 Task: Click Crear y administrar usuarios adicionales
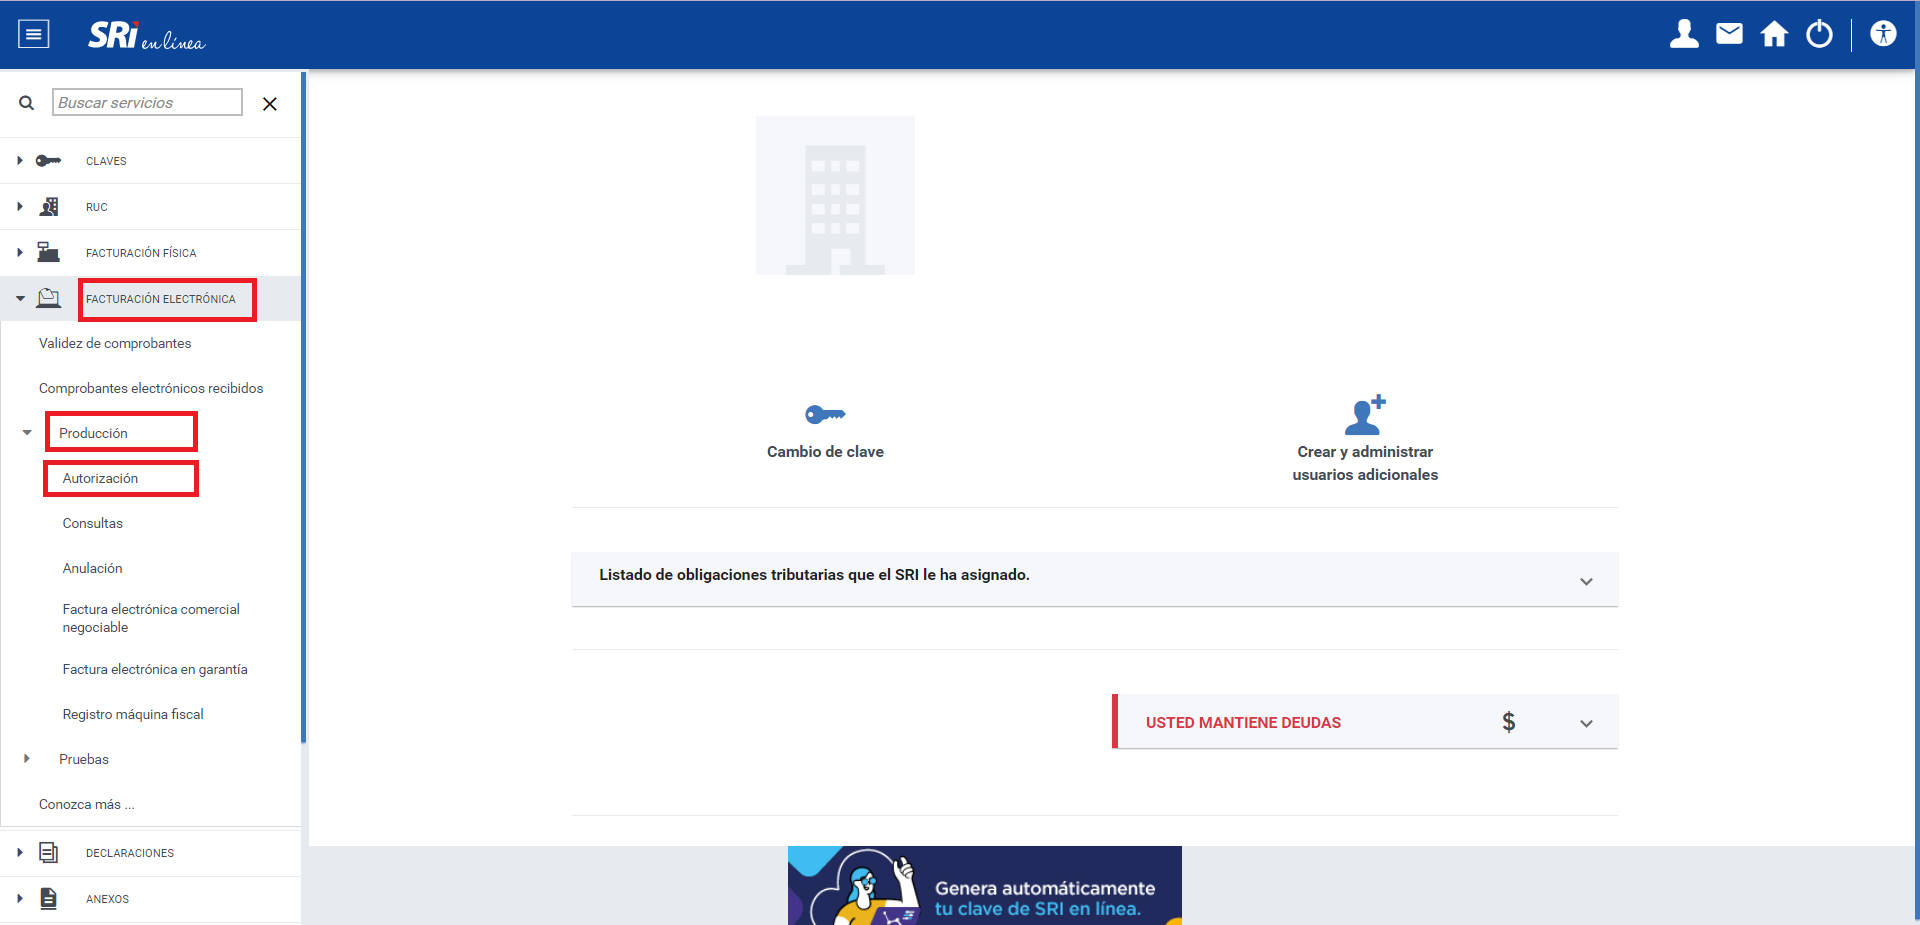click(x=1365, y=463)
